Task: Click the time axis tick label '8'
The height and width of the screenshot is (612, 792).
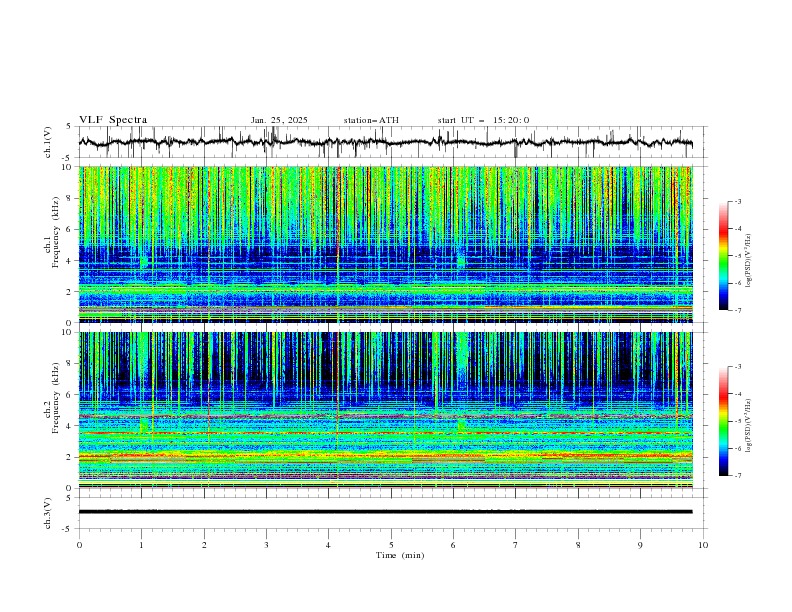Action: coord(578,545)
